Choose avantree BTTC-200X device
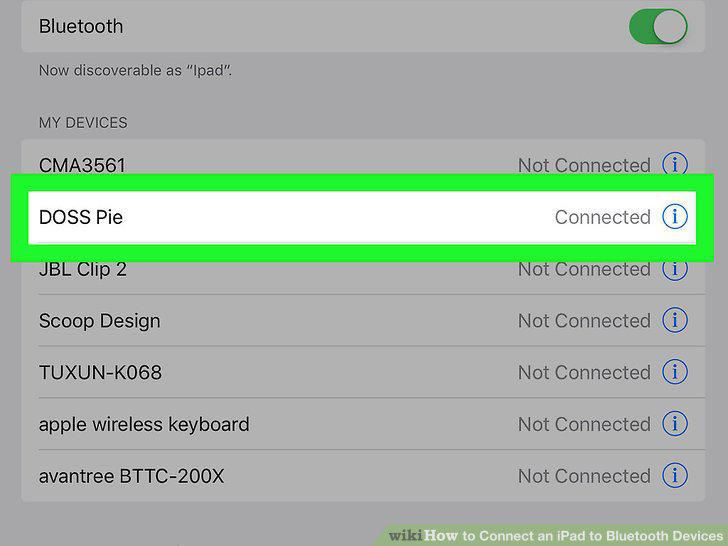The height and width of the screenshot is (546, 728). click(x=363, y=476)
